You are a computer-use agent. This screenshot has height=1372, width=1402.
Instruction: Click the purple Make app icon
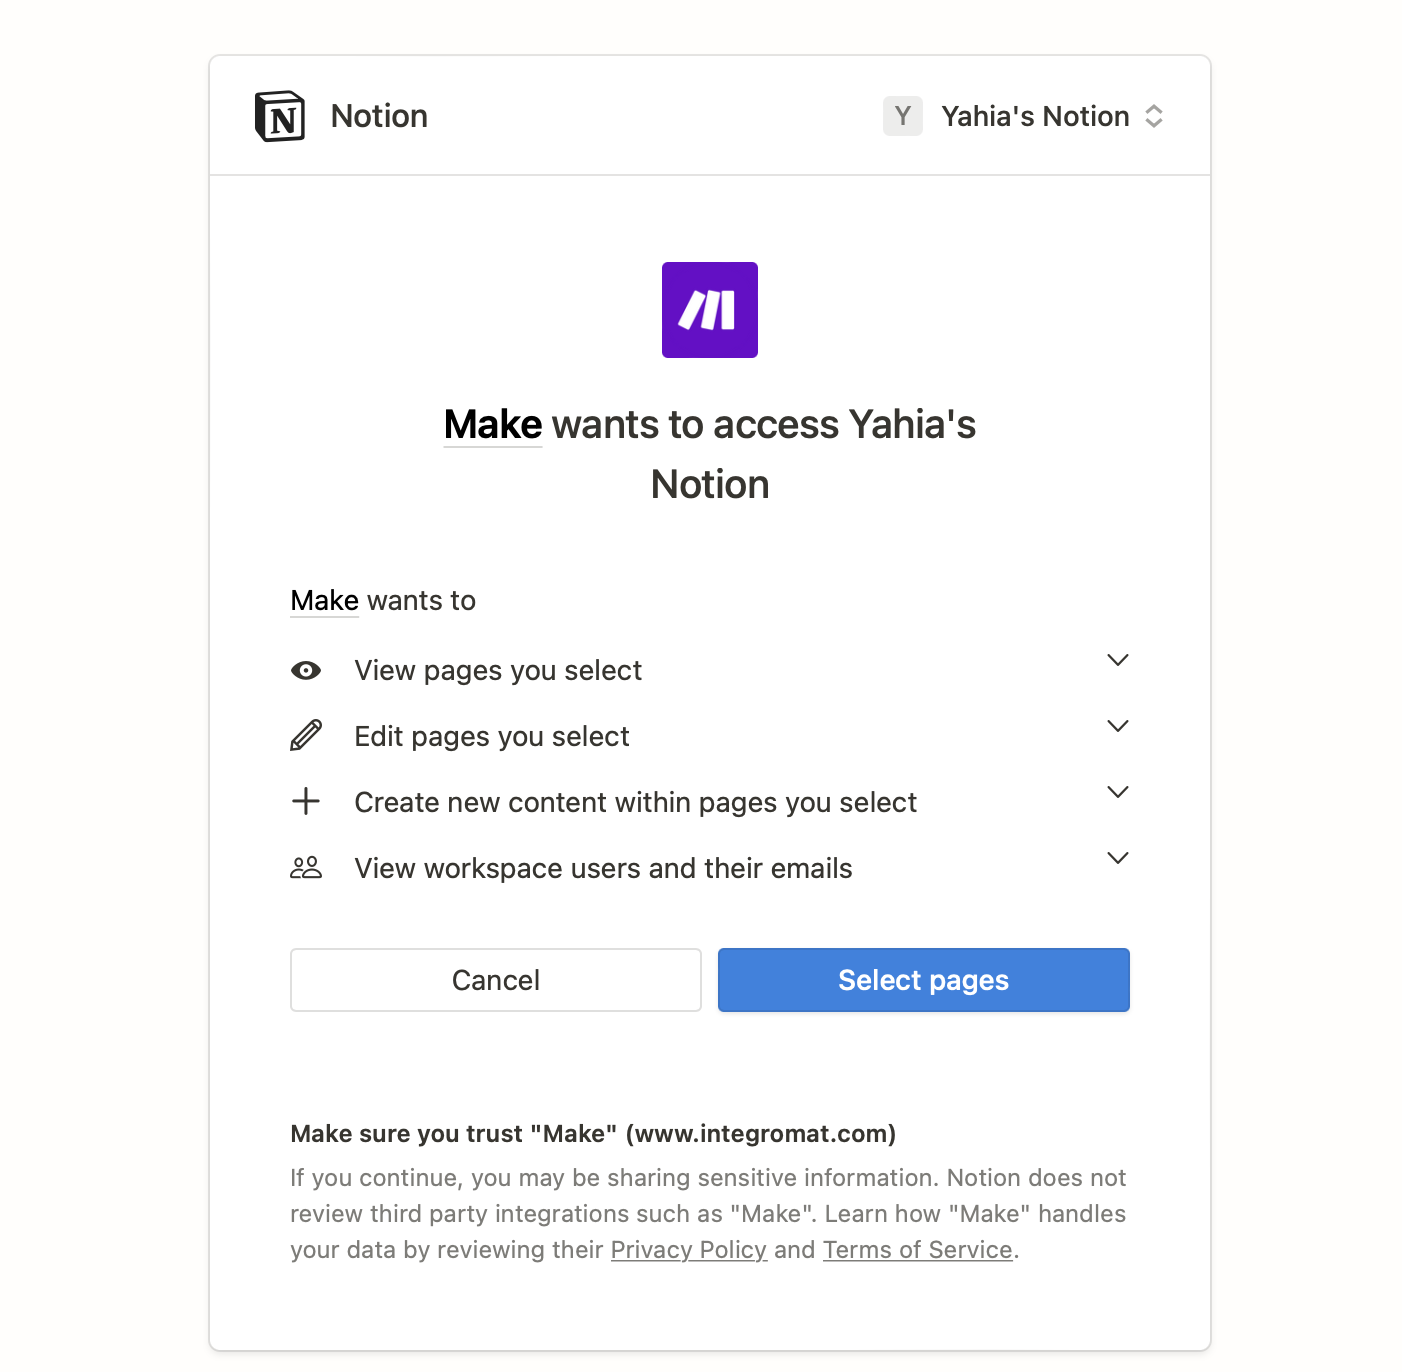pos(710,310)
